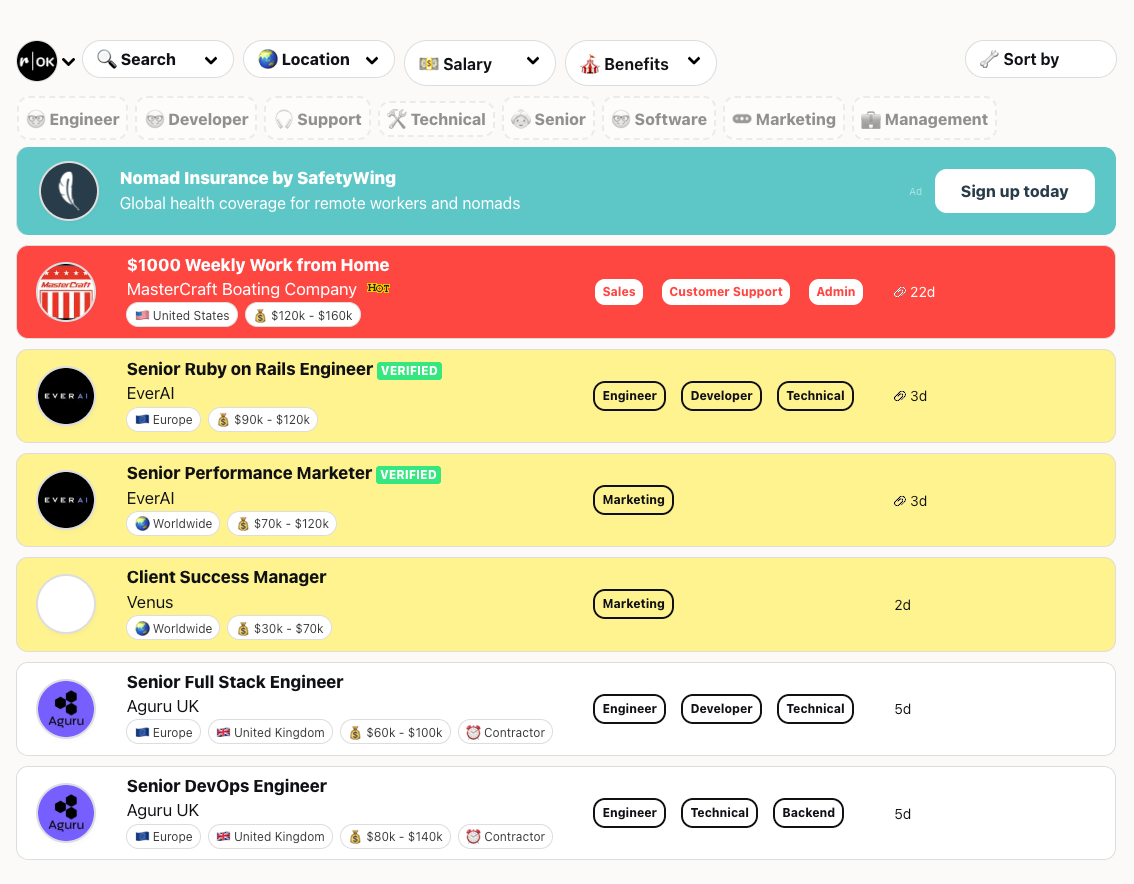Click the $80k - $140k salary badge

pyautogui.click(x=396, y=836)
